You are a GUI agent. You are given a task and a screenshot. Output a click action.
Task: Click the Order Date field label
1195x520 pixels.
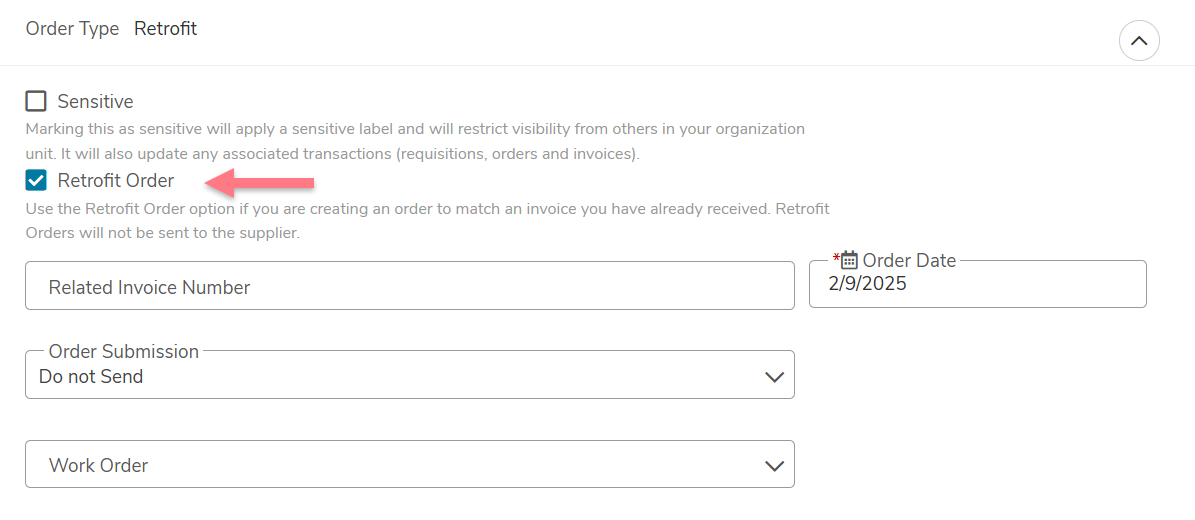[909, 260]
